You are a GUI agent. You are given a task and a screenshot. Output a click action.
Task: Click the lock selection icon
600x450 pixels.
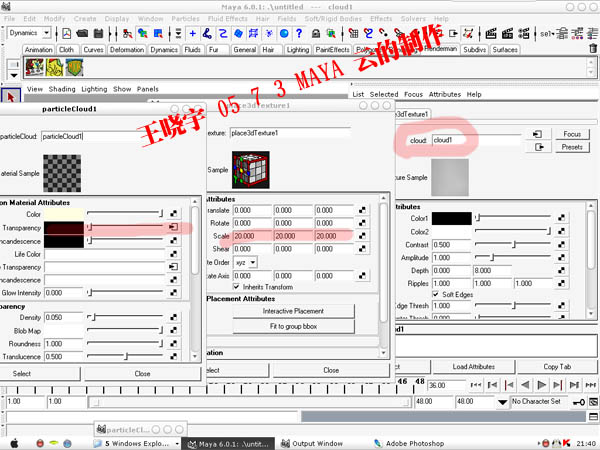pyautogui.click(x=316, y=34)
